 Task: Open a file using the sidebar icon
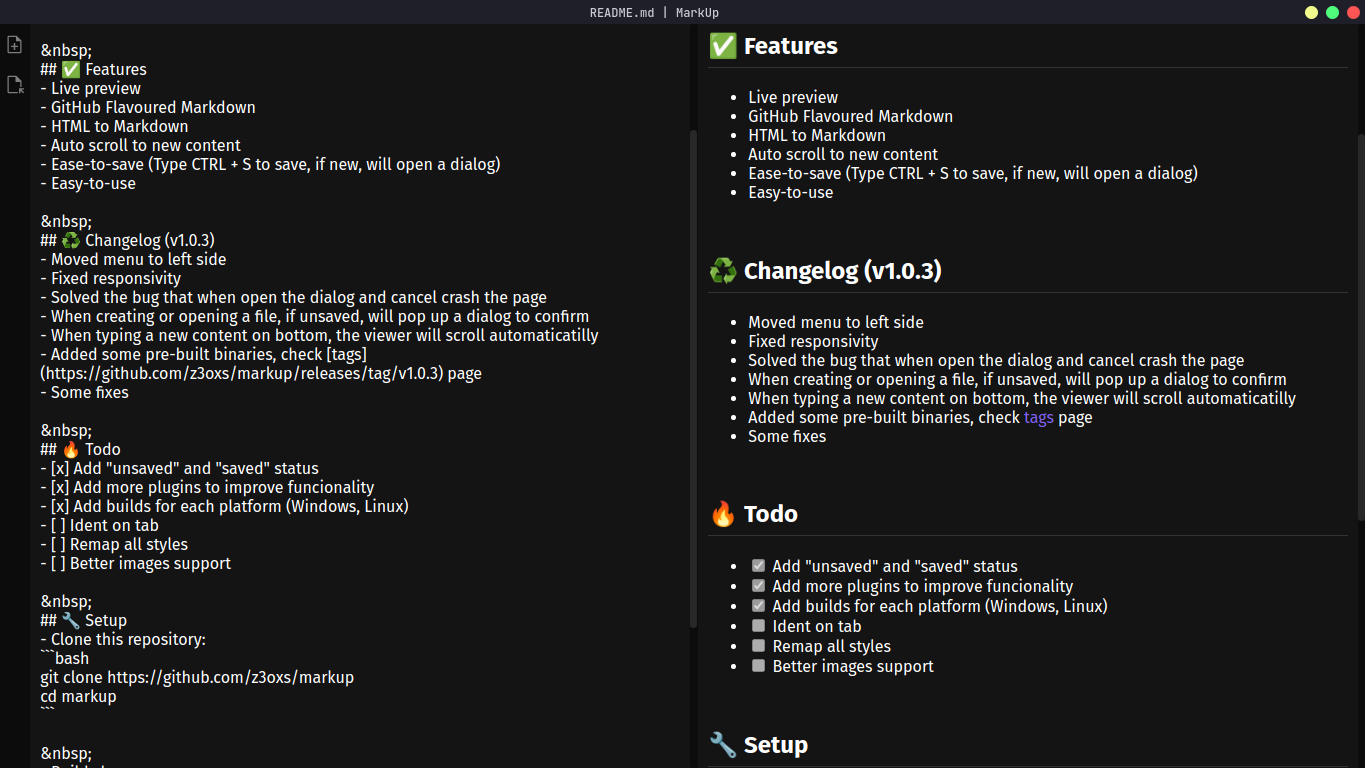click(x=15, y=85)
